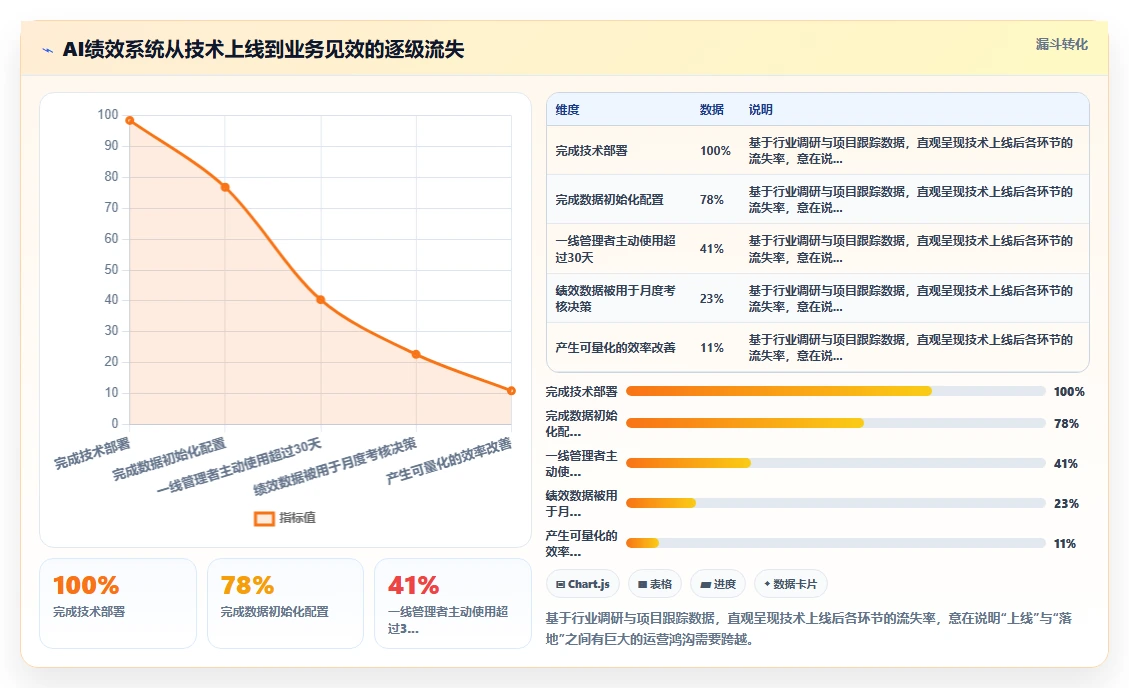The image size is (1129, 688).
Task: Click the 100% value in the table
Action: [715, 150]
